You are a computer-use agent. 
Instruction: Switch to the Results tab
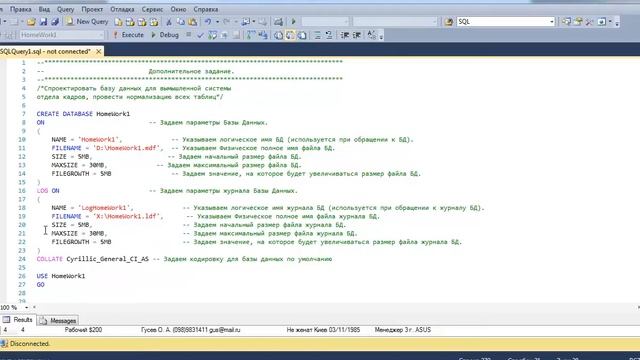pos(18,320)
